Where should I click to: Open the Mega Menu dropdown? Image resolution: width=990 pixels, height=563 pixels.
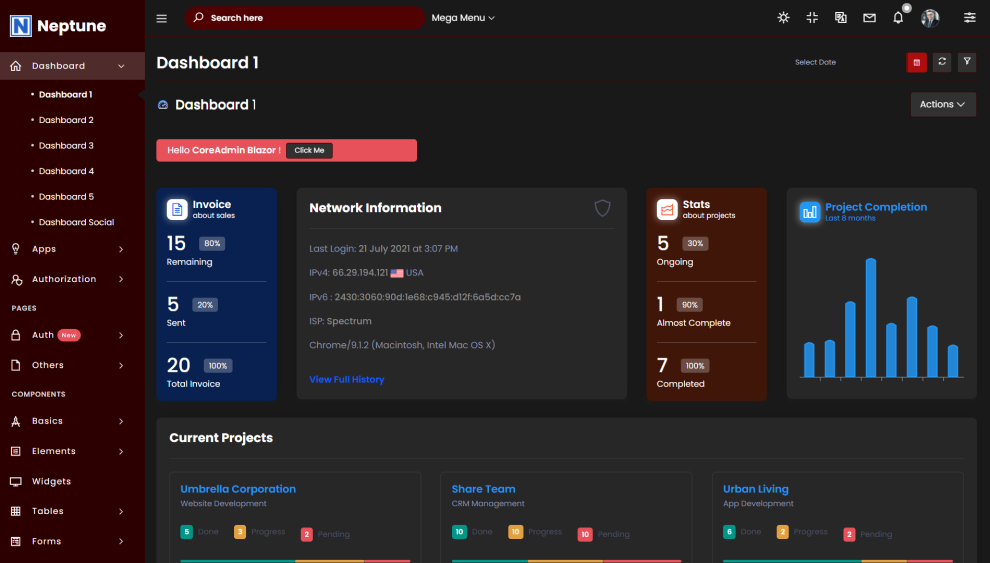(x=463, y=18)
